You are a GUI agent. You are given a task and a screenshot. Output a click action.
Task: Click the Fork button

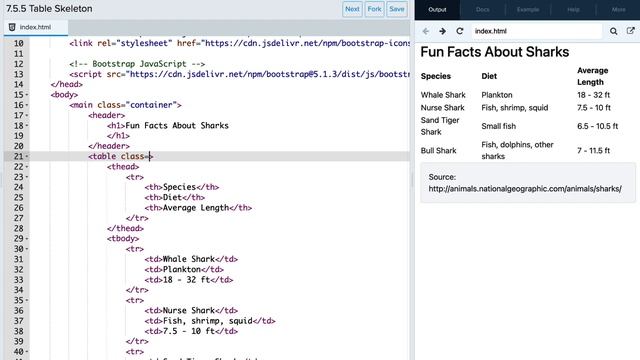coord(374,9)
